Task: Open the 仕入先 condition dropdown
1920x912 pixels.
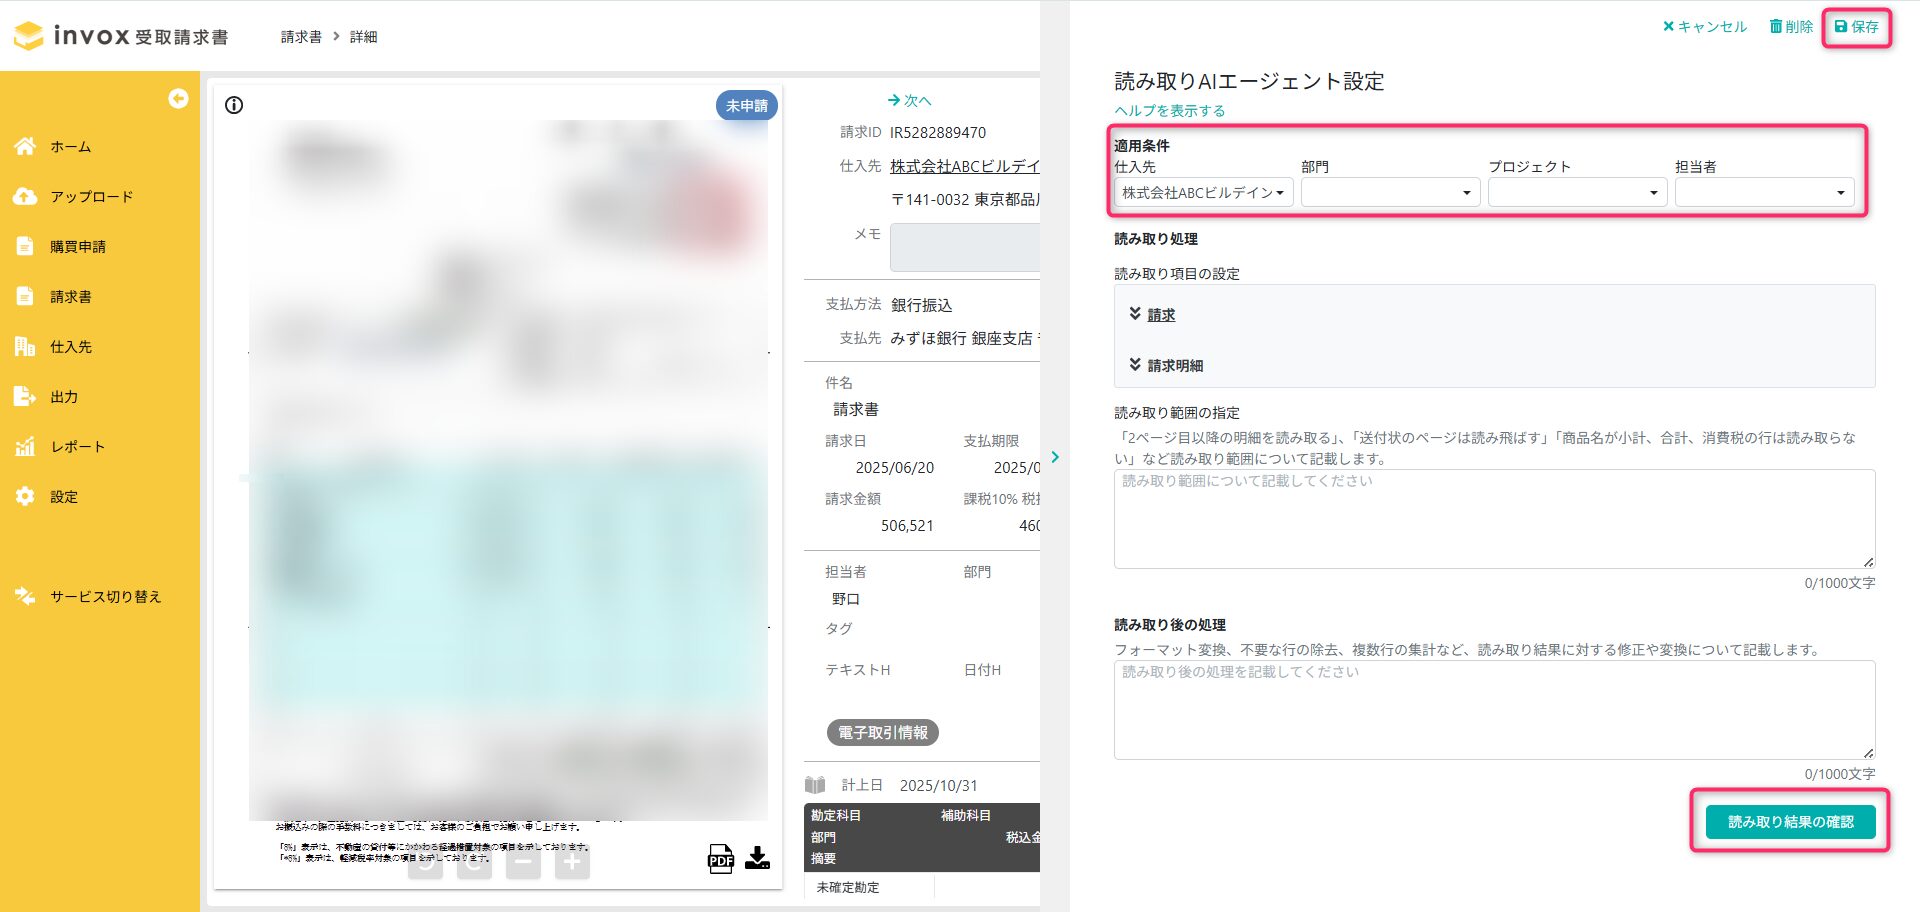Action: click(1203, 192)
